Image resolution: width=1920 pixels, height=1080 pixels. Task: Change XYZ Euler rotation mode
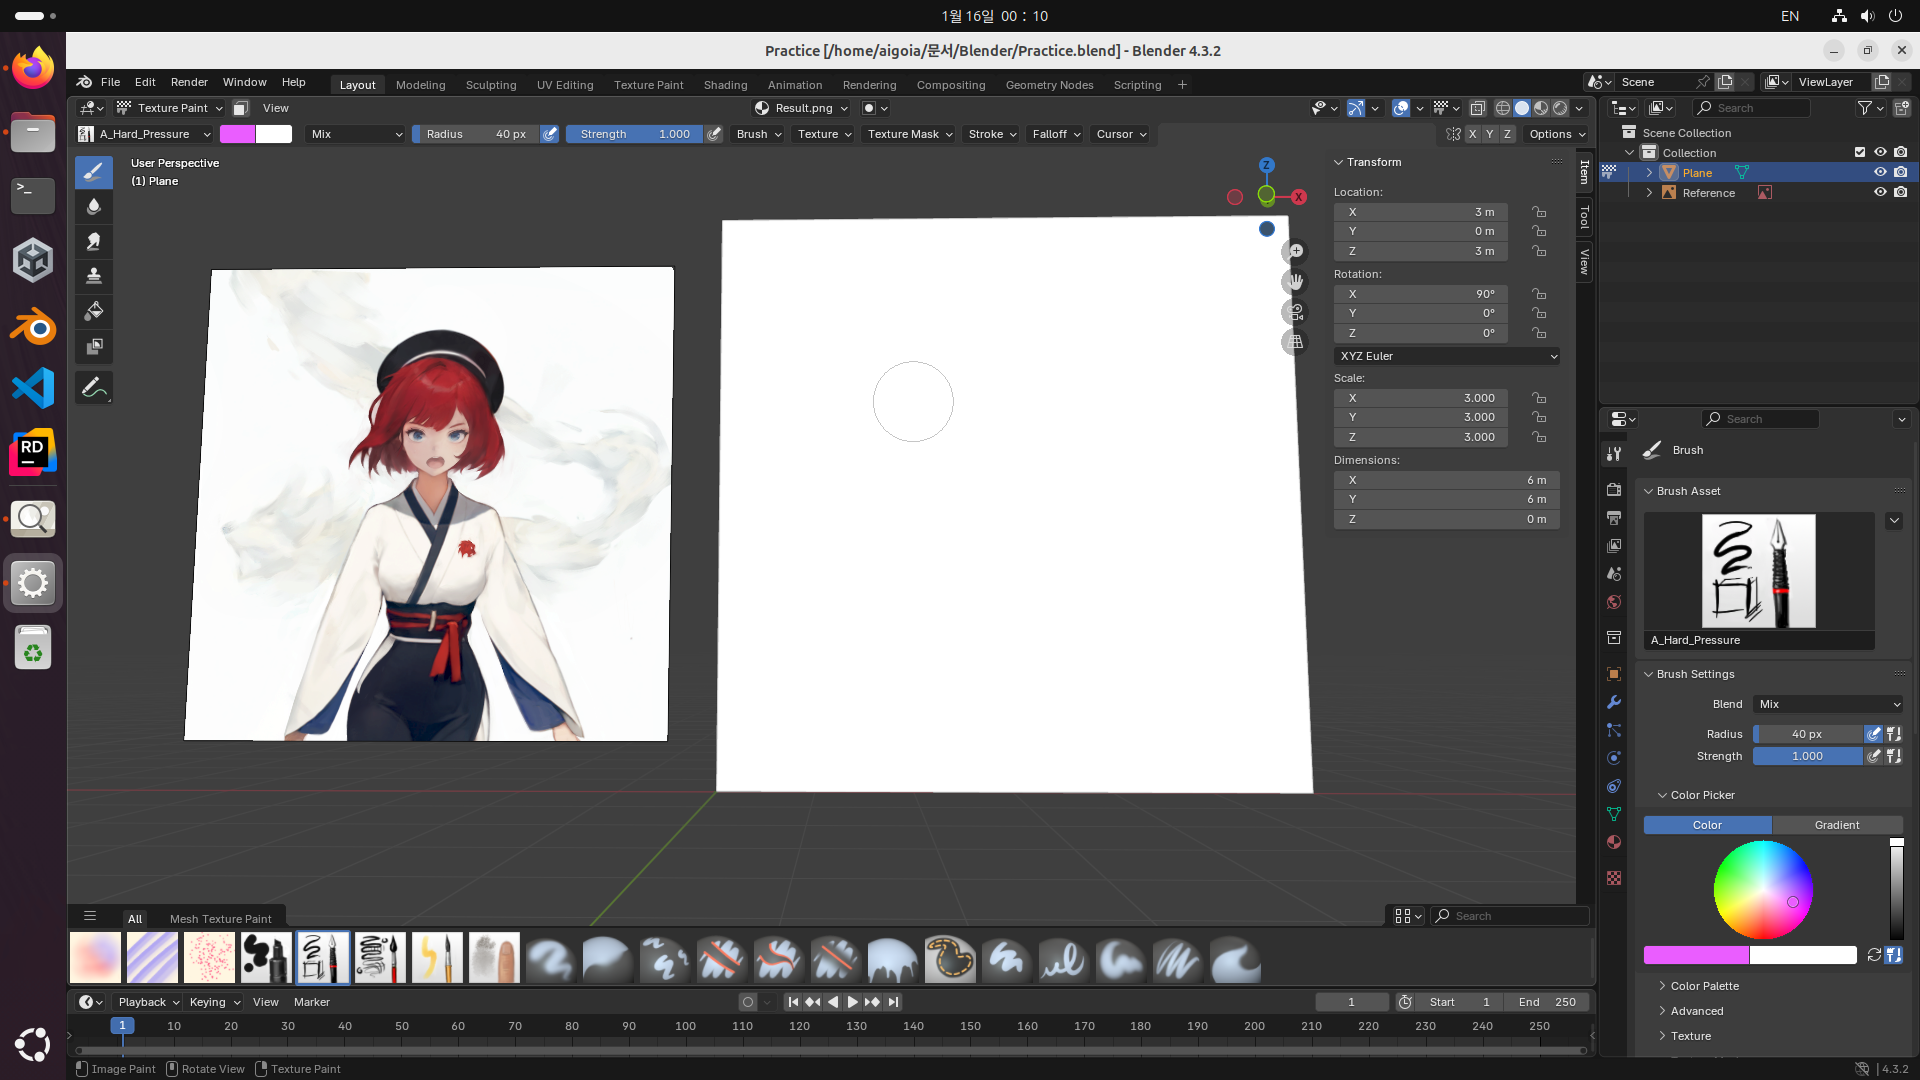(x=1447, y=356)
